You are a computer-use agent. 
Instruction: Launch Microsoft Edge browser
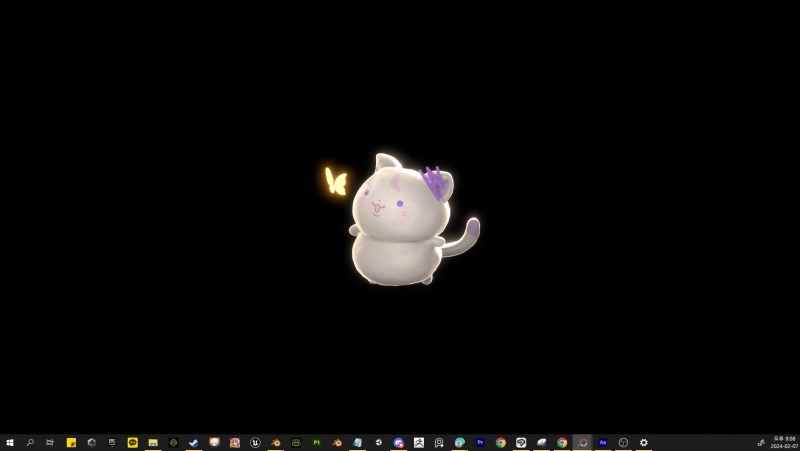[x=460, y=442]
